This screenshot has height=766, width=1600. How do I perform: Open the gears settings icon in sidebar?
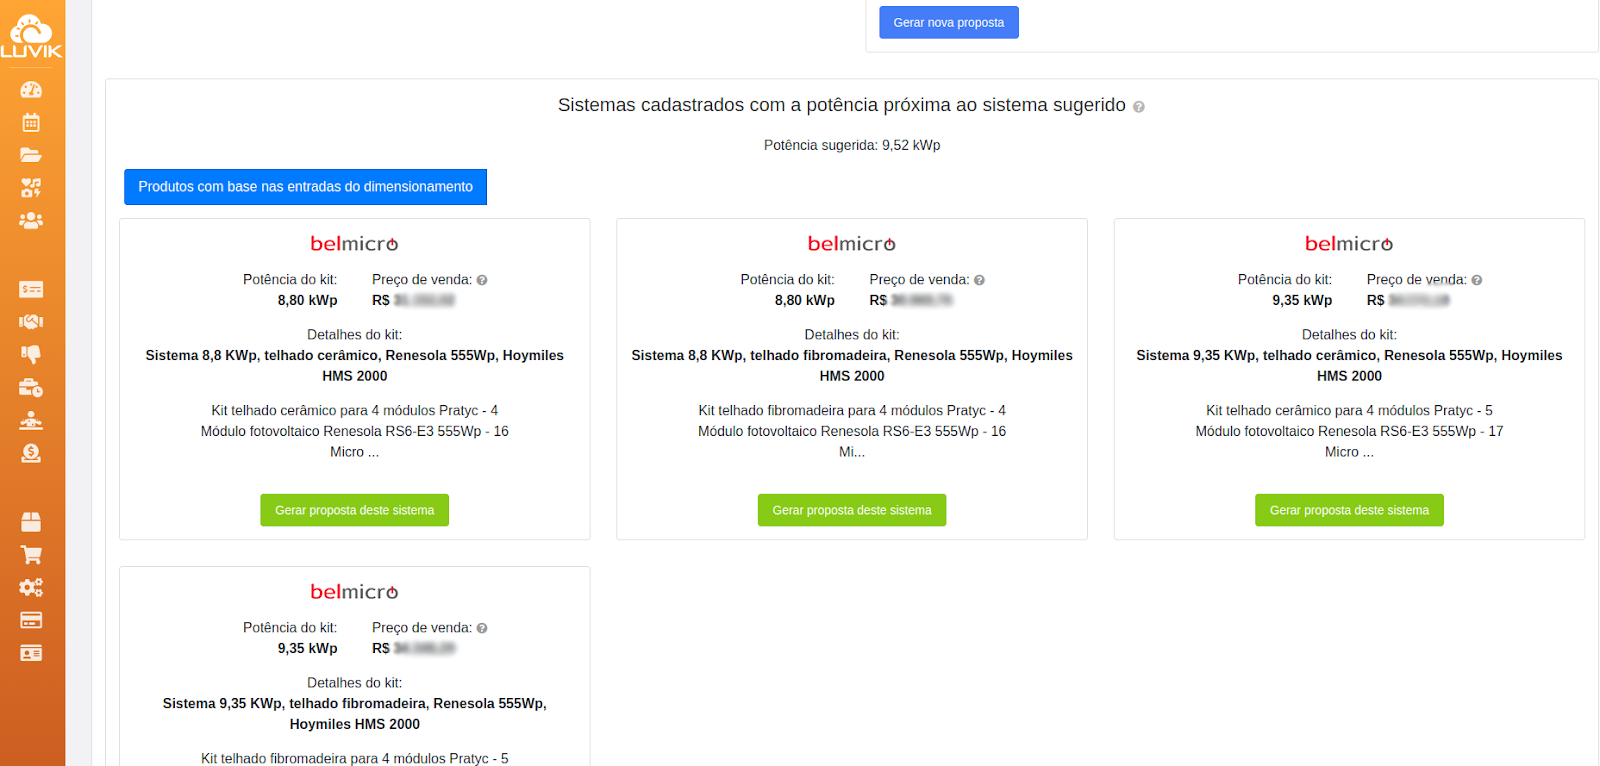(x=31, y=587)
